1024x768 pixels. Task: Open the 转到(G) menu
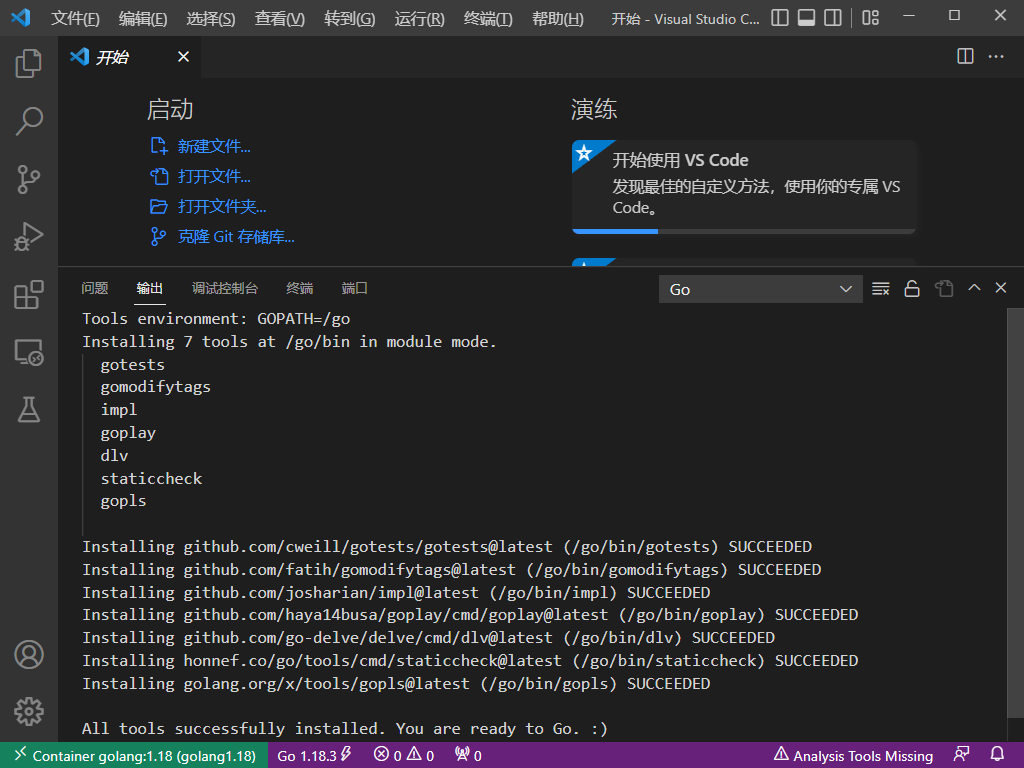coord(349,18)
